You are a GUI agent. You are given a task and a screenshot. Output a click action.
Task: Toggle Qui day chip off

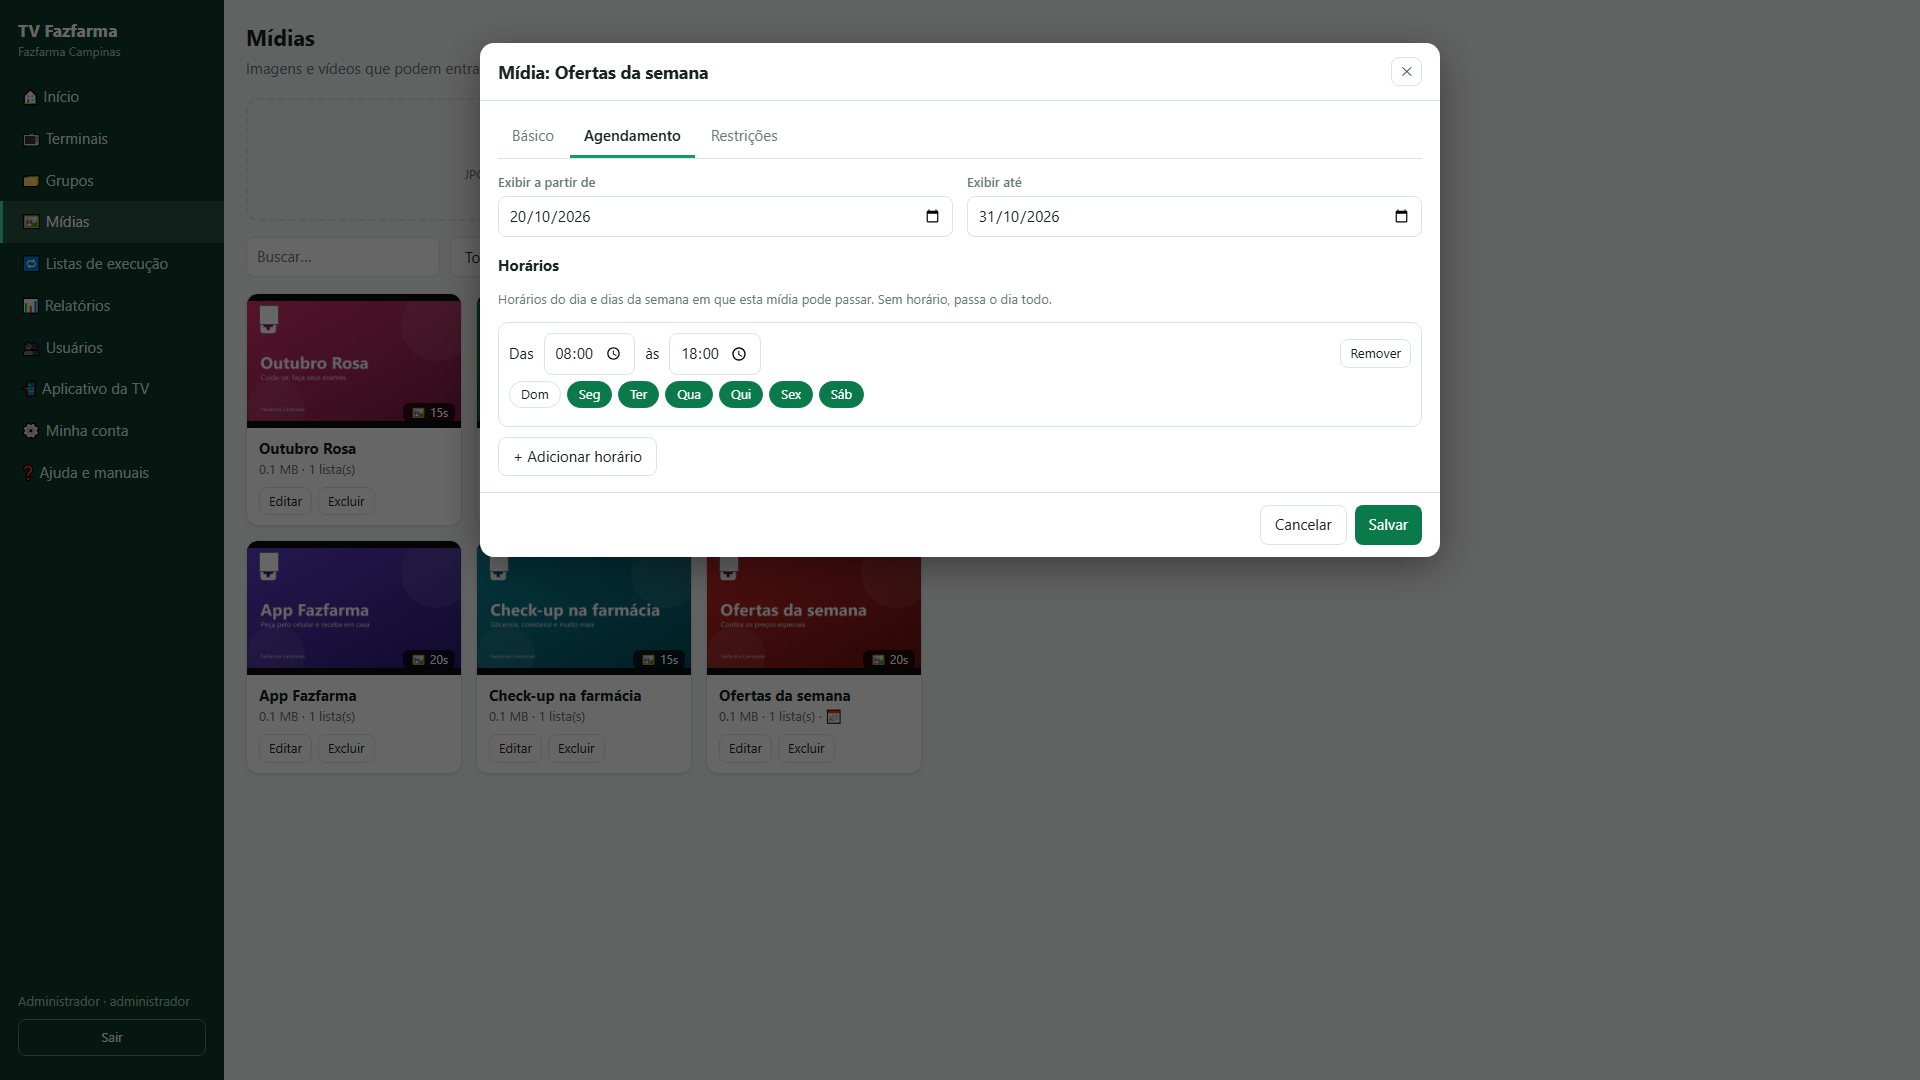[x=741, y=395]
